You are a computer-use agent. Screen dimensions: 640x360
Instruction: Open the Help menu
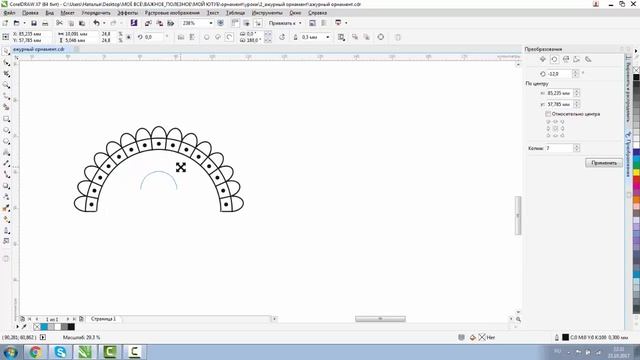tap(318, 13)
